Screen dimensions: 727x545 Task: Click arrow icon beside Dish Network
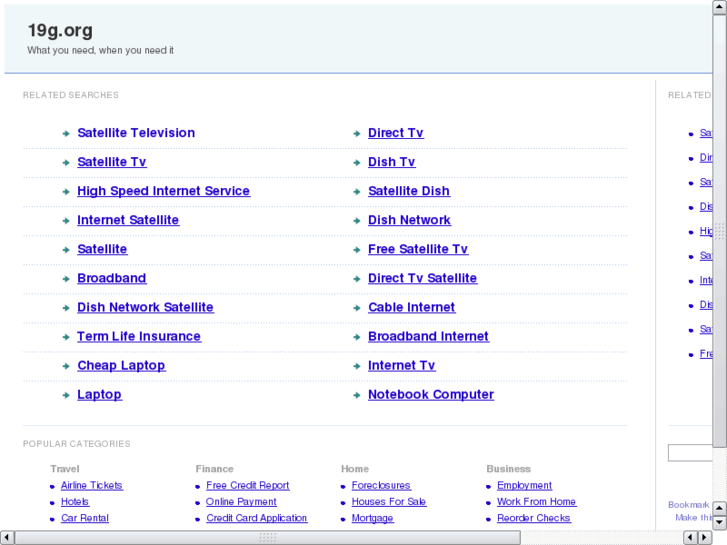pyautogui.click(x=357, y=221)
